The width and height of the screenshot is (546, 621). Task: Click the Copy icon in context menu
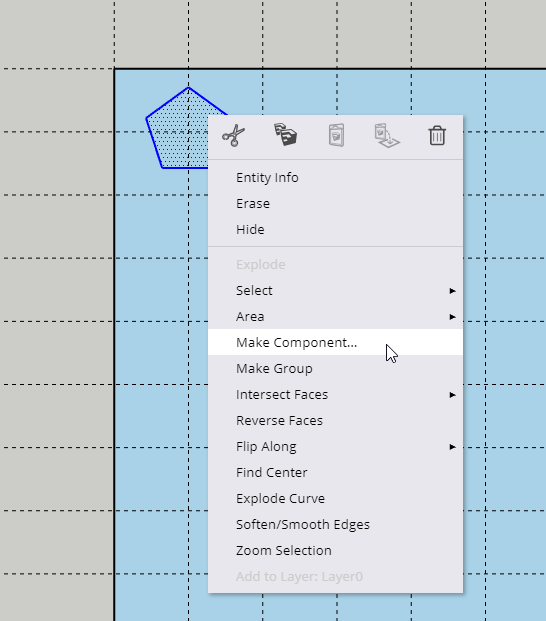285,135
